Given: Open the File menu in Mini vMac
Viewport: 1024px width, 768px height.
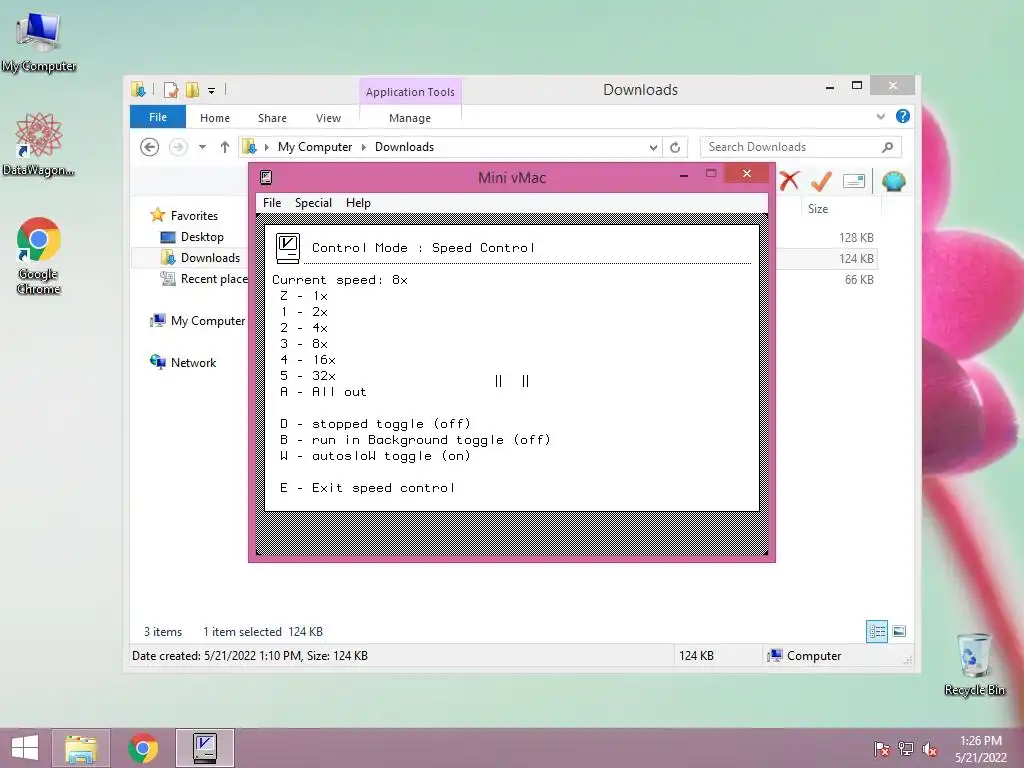Looking at the screenshot, I should click(272, 203).
